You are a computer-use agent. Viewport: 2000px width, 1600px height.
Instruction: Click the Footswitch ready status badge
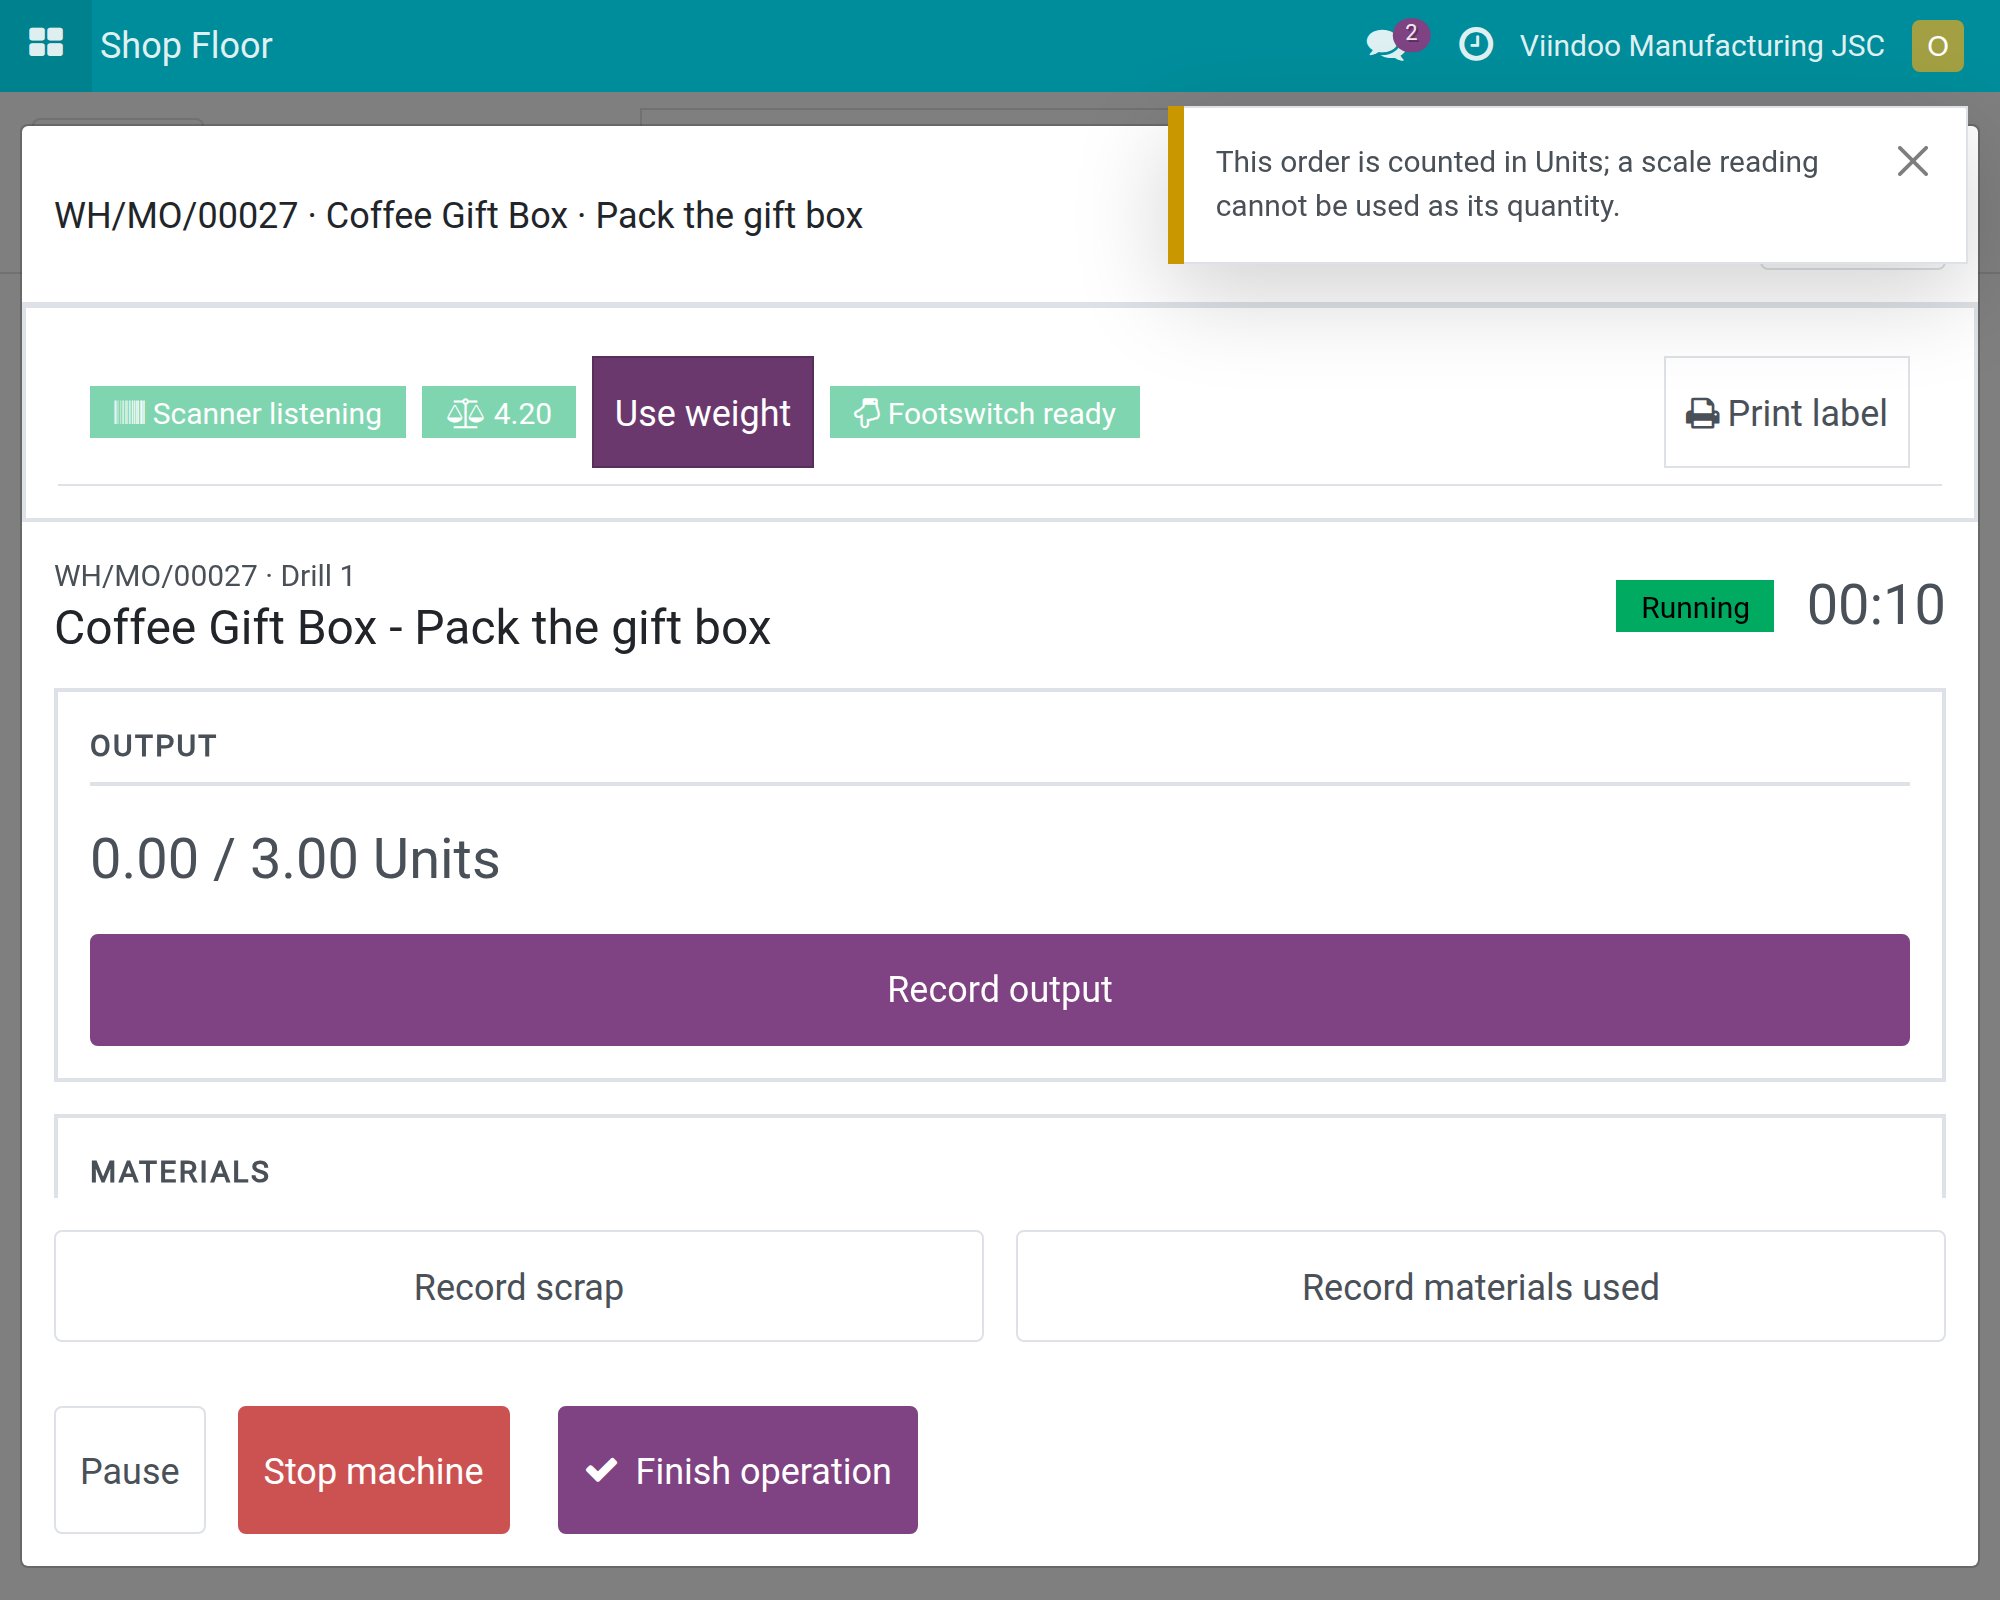pyautogui.click(x=985, y=412)
